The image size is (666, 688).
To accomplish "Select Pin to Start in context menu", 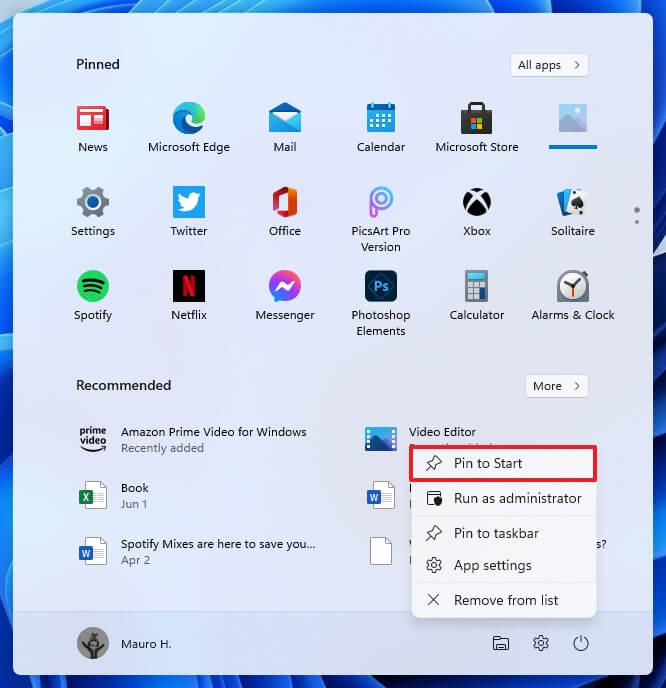I will pyautogui.click(x=503, y=463).
